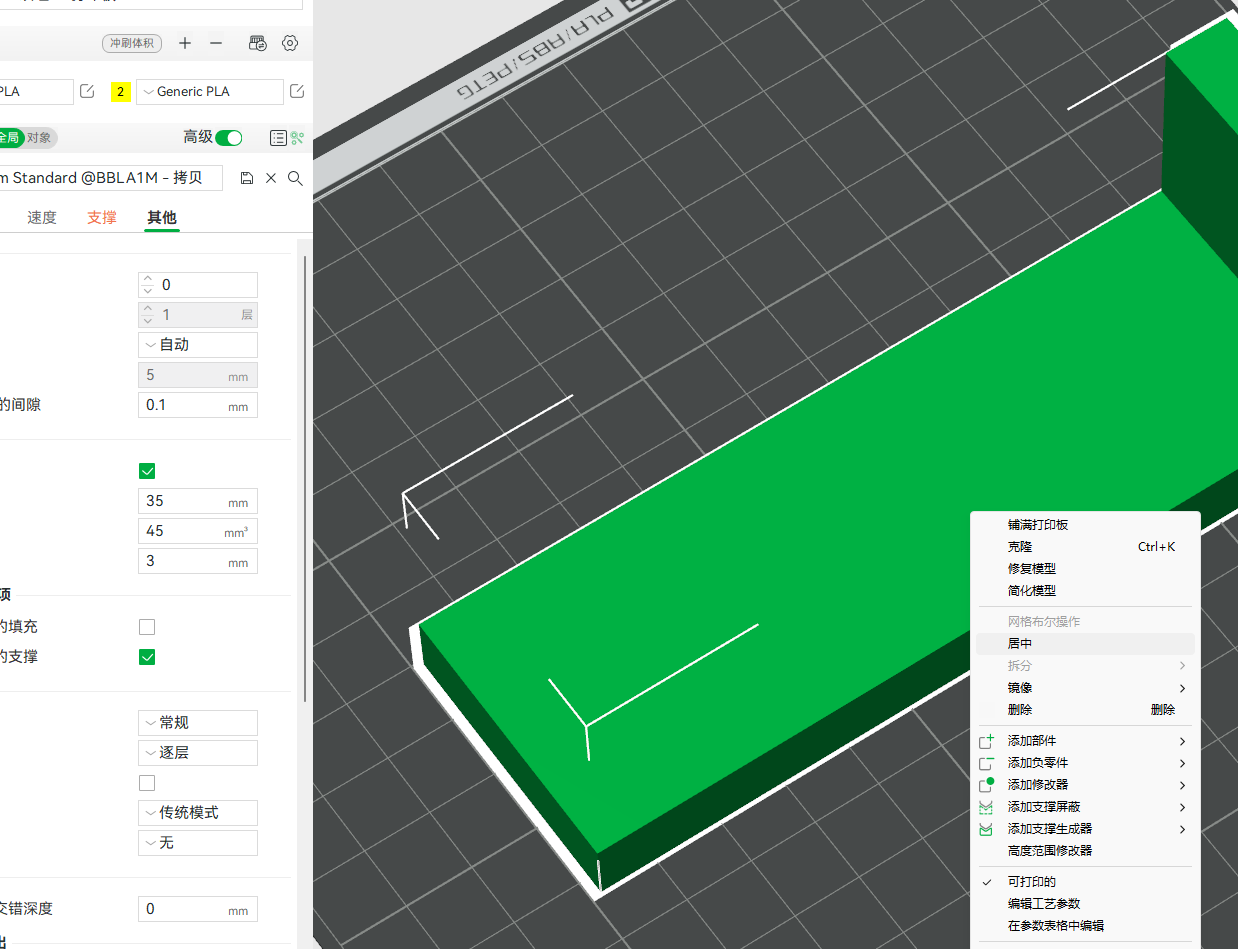Viewport: 1238px width, 949px height.
Task: Click the save preset floppy disk icon
Action: pos(247,178)
